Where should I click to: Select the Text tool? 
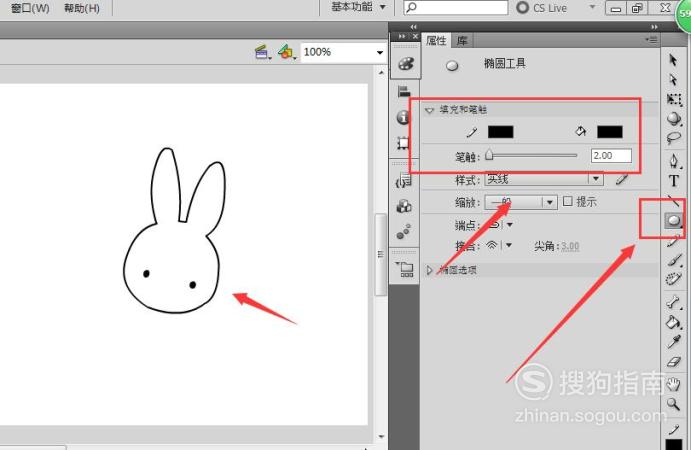[x=673, y=180]
